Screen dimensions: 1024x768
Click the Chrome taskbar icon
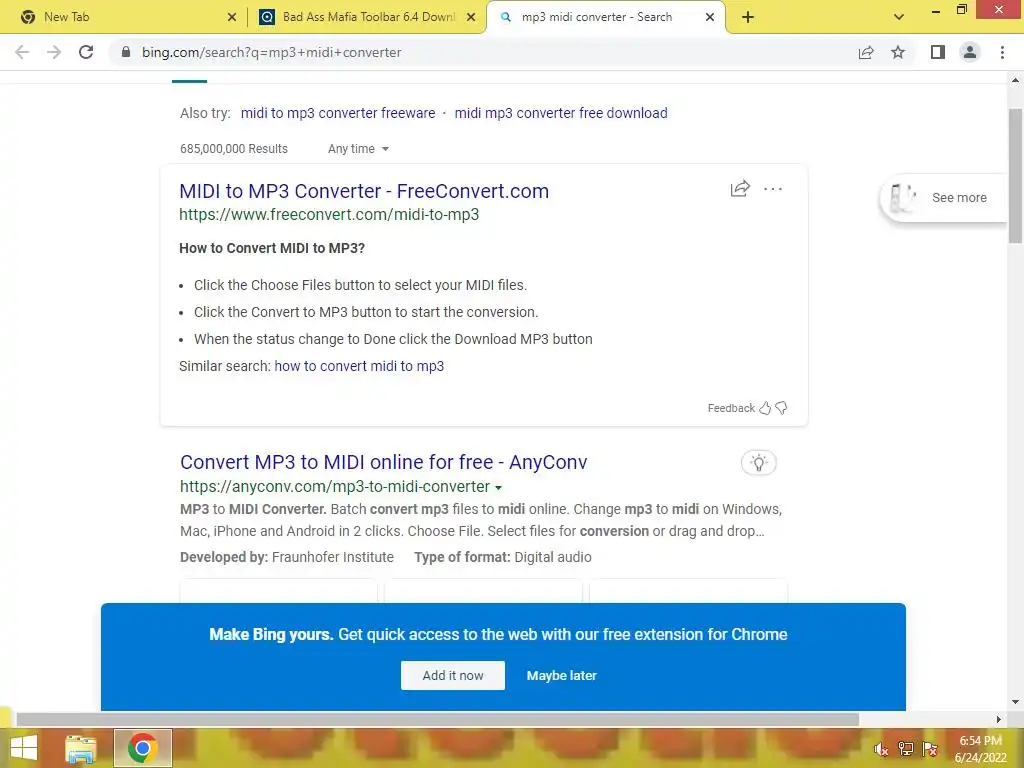coord(143,748)
